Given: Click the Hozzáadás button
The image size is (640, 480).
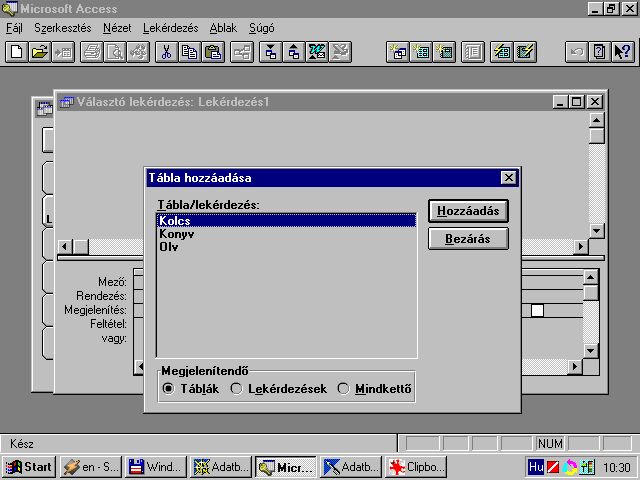Looking at the screenshot, I should click(x=468, y=211).
